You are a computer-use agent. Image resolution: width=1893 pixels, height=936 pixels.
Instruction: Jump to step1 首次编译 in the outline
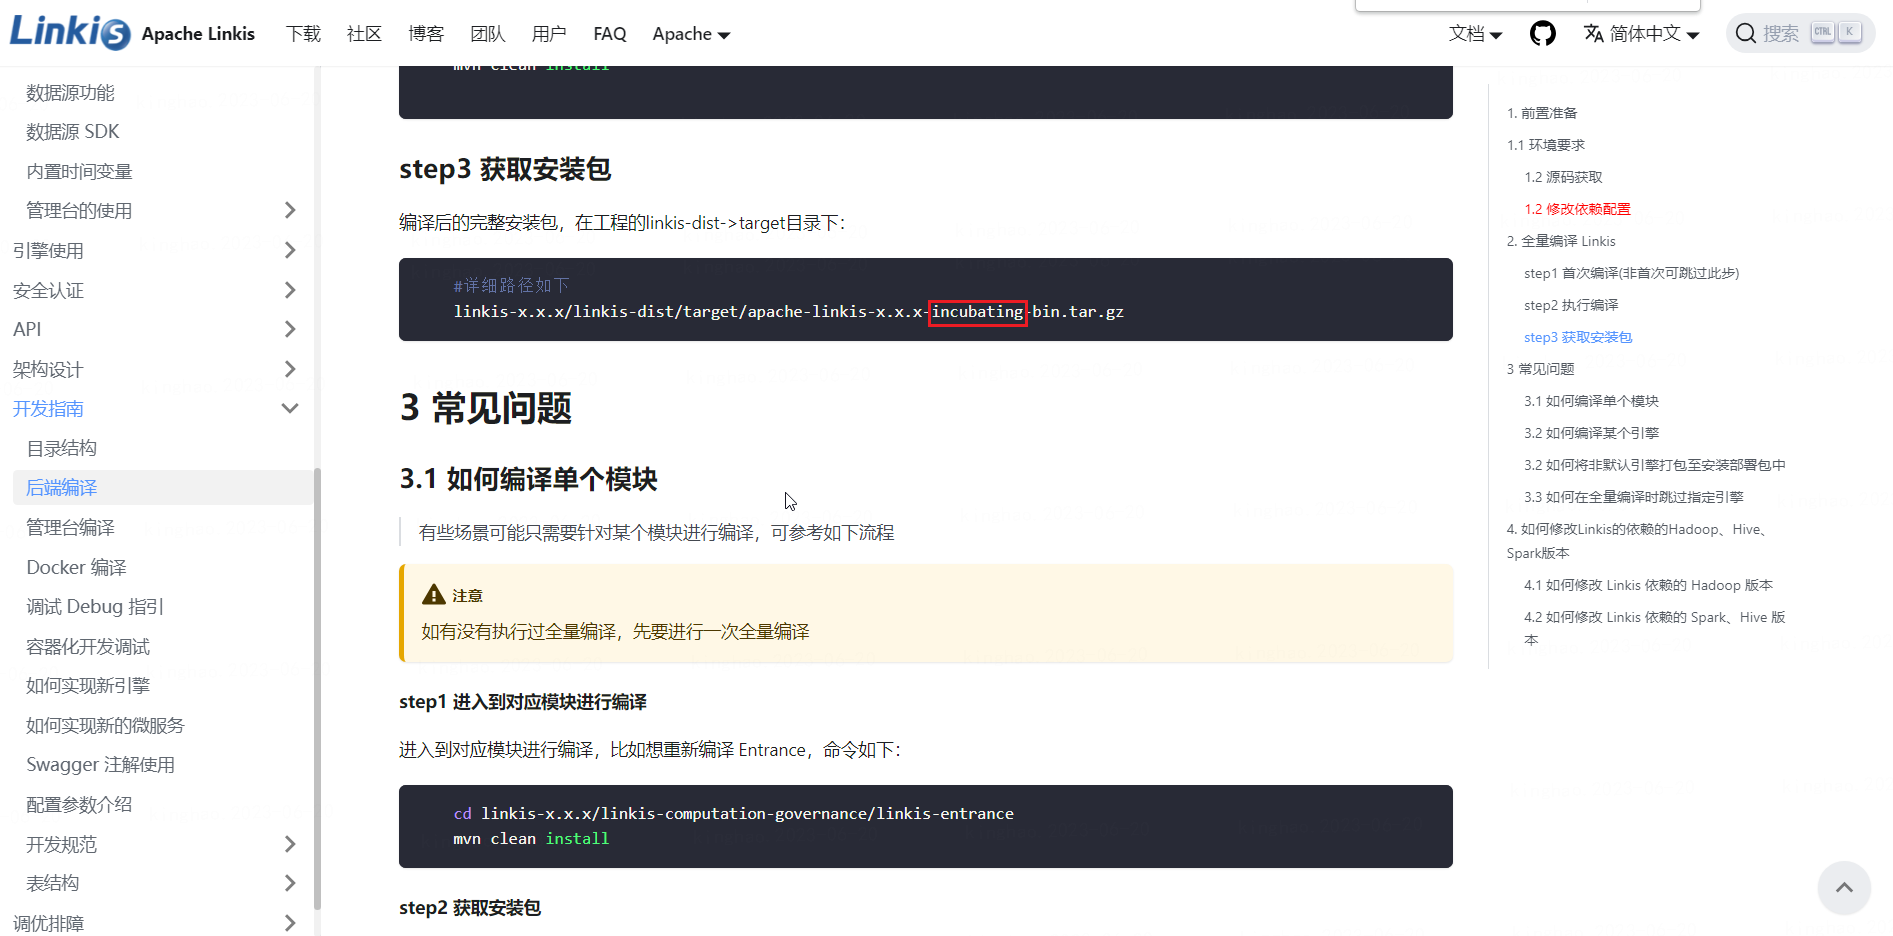(1631, 273)
